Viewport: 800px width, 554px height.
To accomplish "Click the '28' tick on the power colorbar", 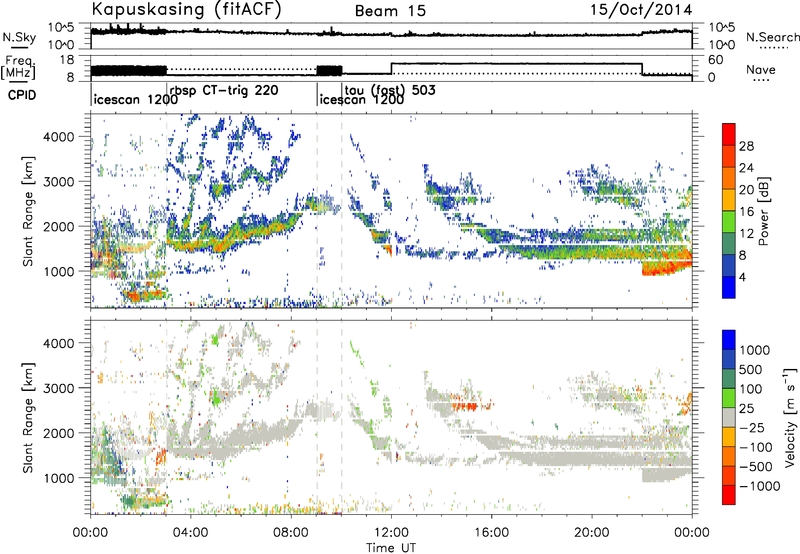I will (x=746, y=146).
